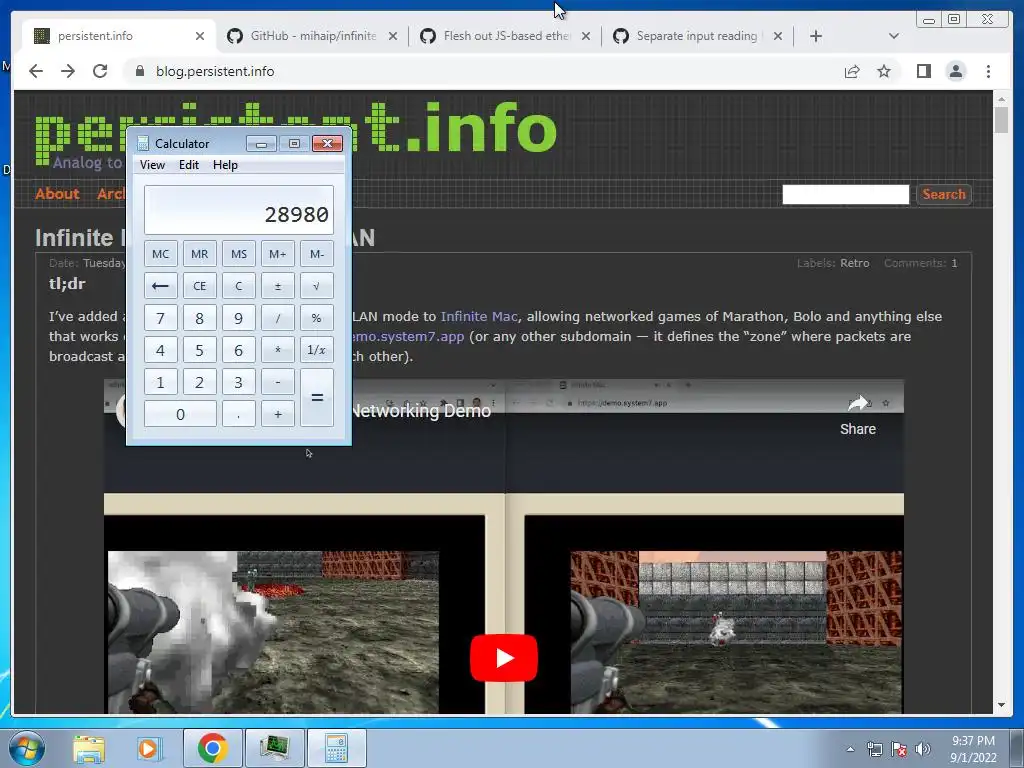Open Calculator View menu

(152, 165)
